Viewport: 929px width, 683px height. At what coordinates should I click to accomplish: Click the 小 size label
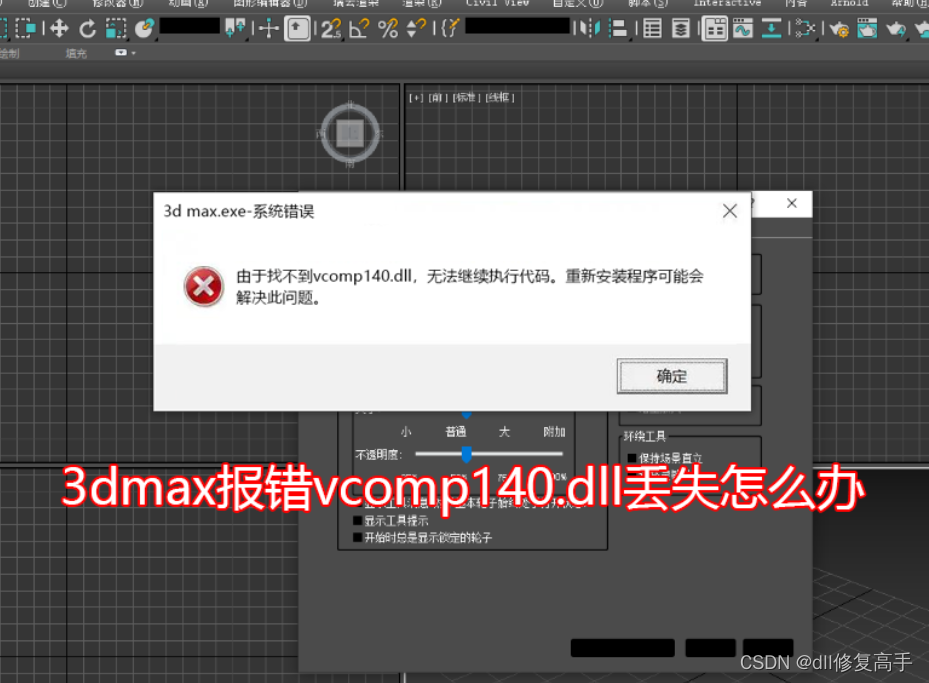tap(406, 432)
